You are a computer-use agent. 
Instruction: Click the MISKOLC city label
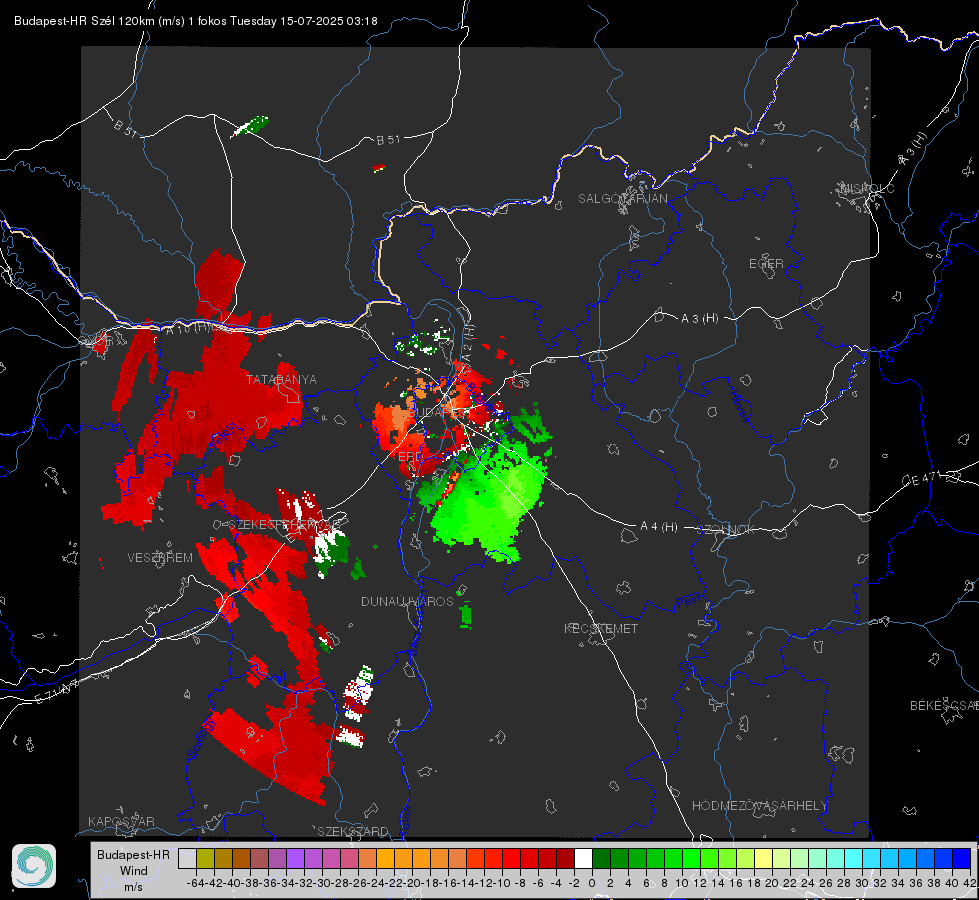[867, 188]
